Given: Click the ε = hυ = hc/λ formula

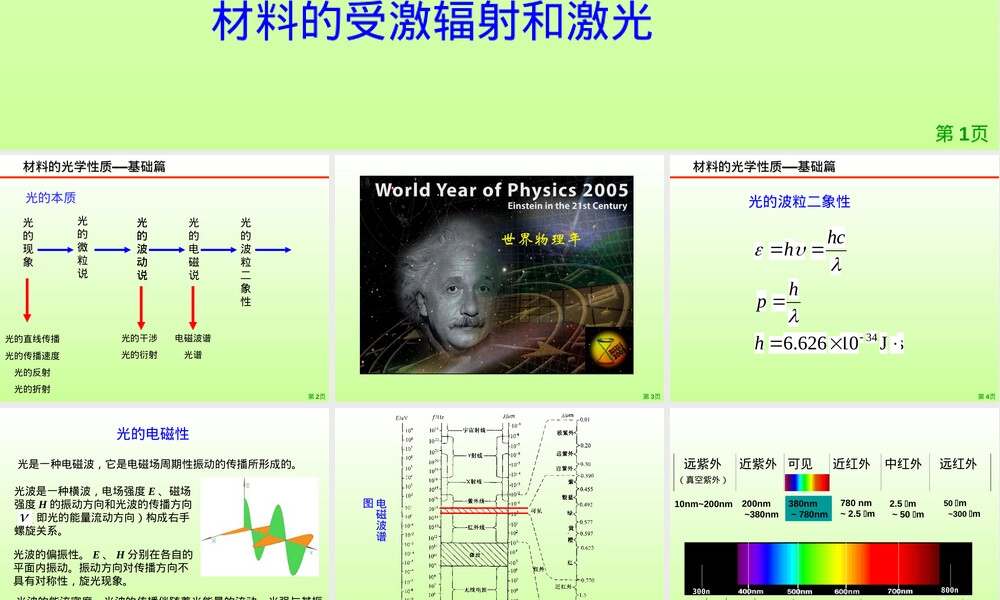Looking at the screenshot, I should coord(800,250).
